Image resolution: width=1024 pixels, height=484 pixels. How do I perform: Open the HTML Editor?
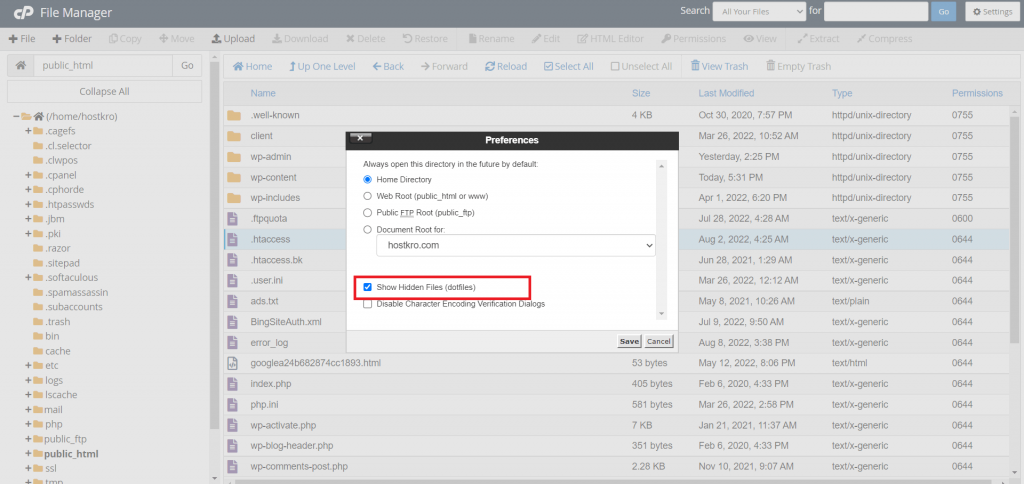[x=611, y=39]
